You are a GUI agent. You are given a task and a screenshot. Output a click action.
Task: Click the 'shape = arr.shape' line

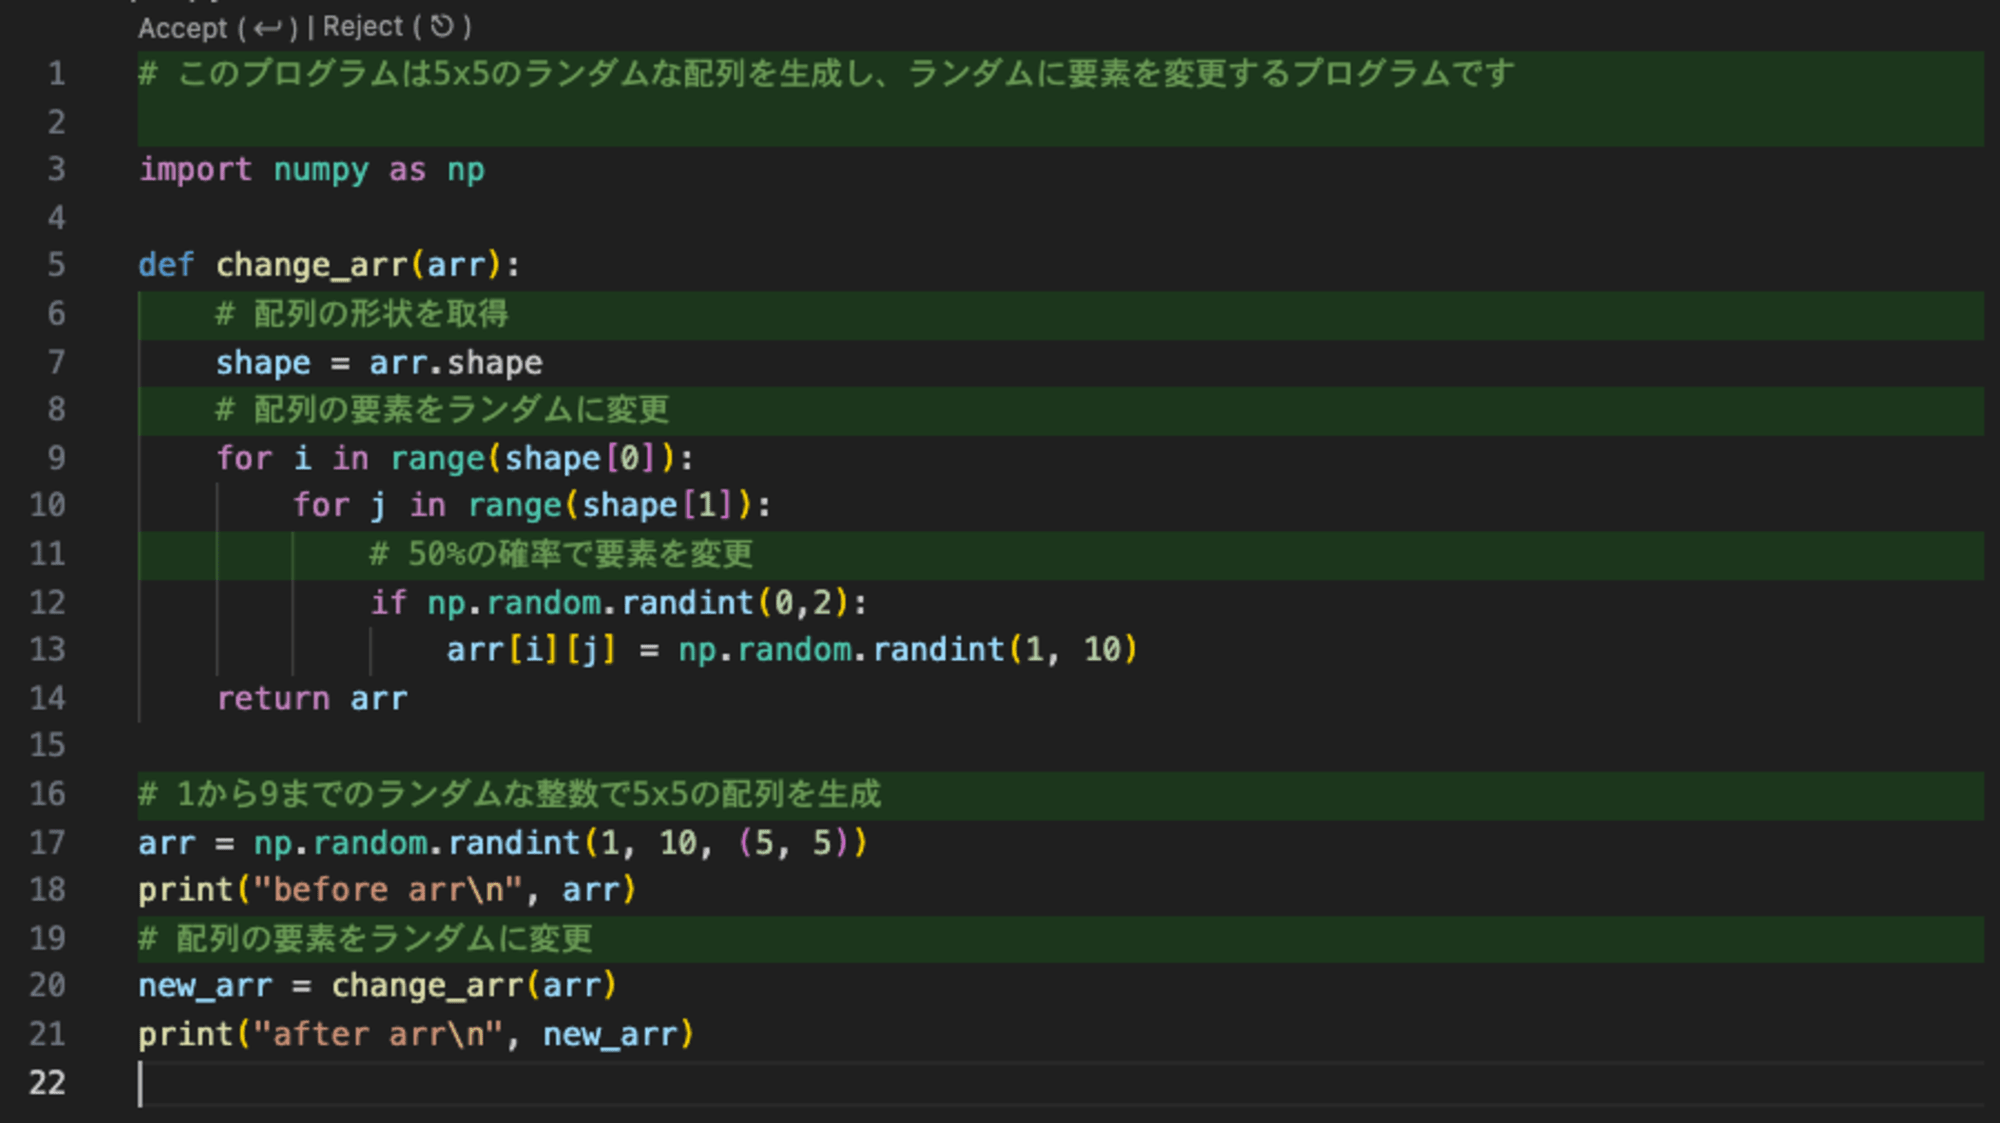coord(379,362)
